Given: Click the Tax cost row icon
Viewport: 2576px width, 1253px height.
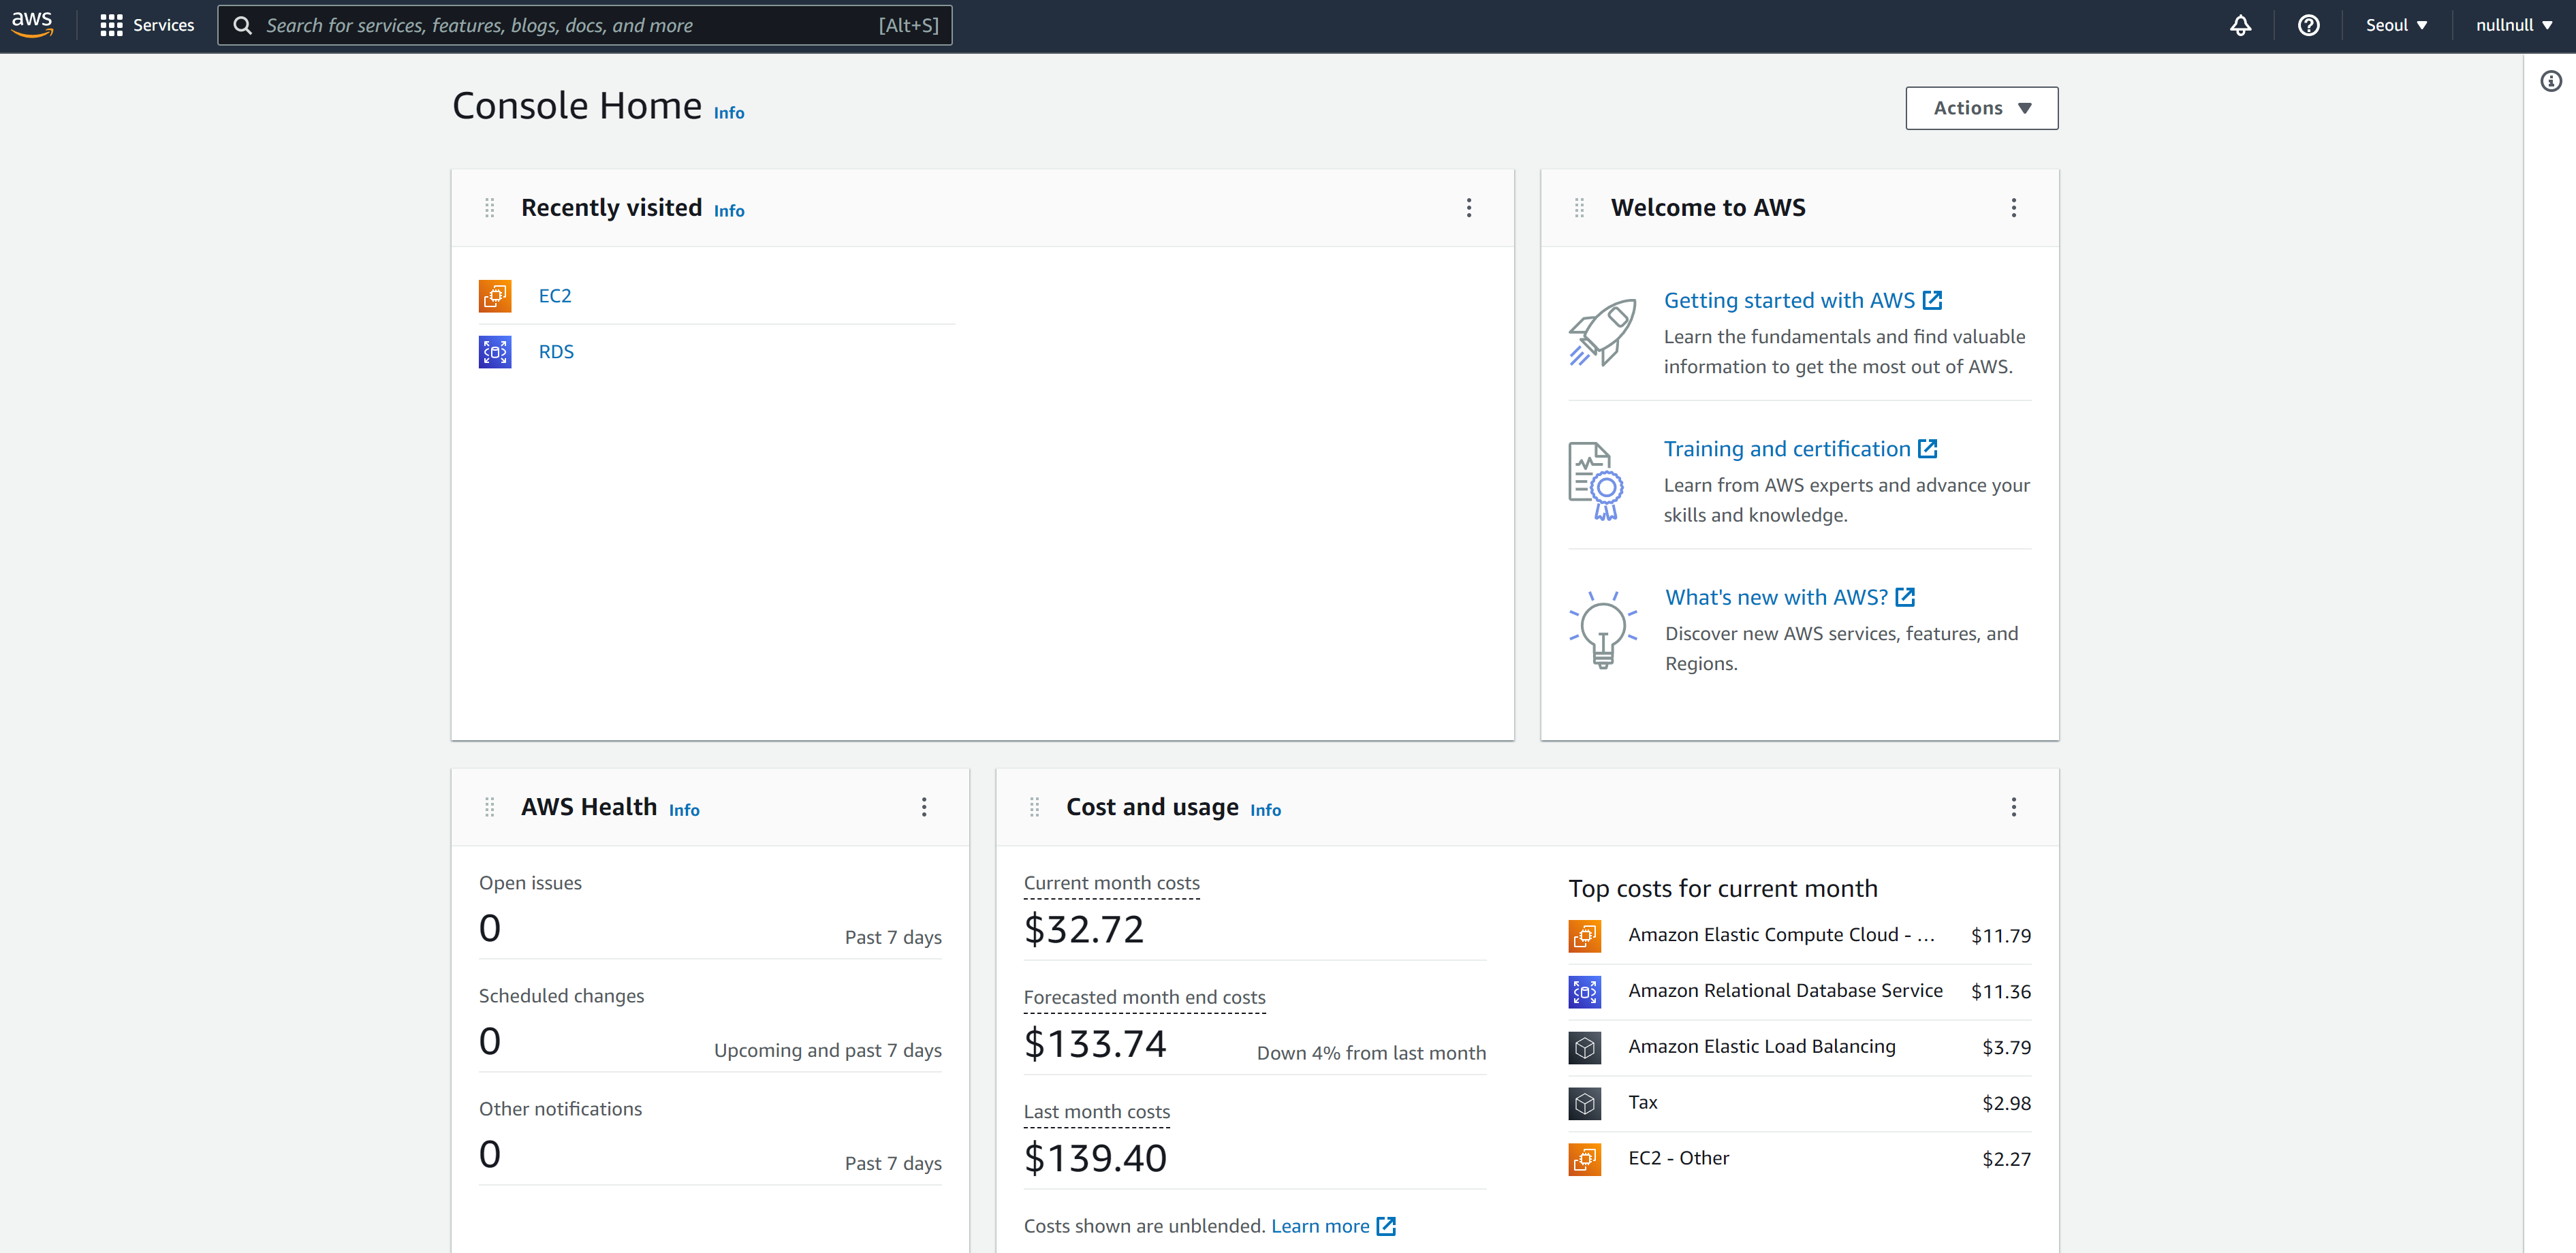Looking at the screenshot, I should point(1585,1104).
